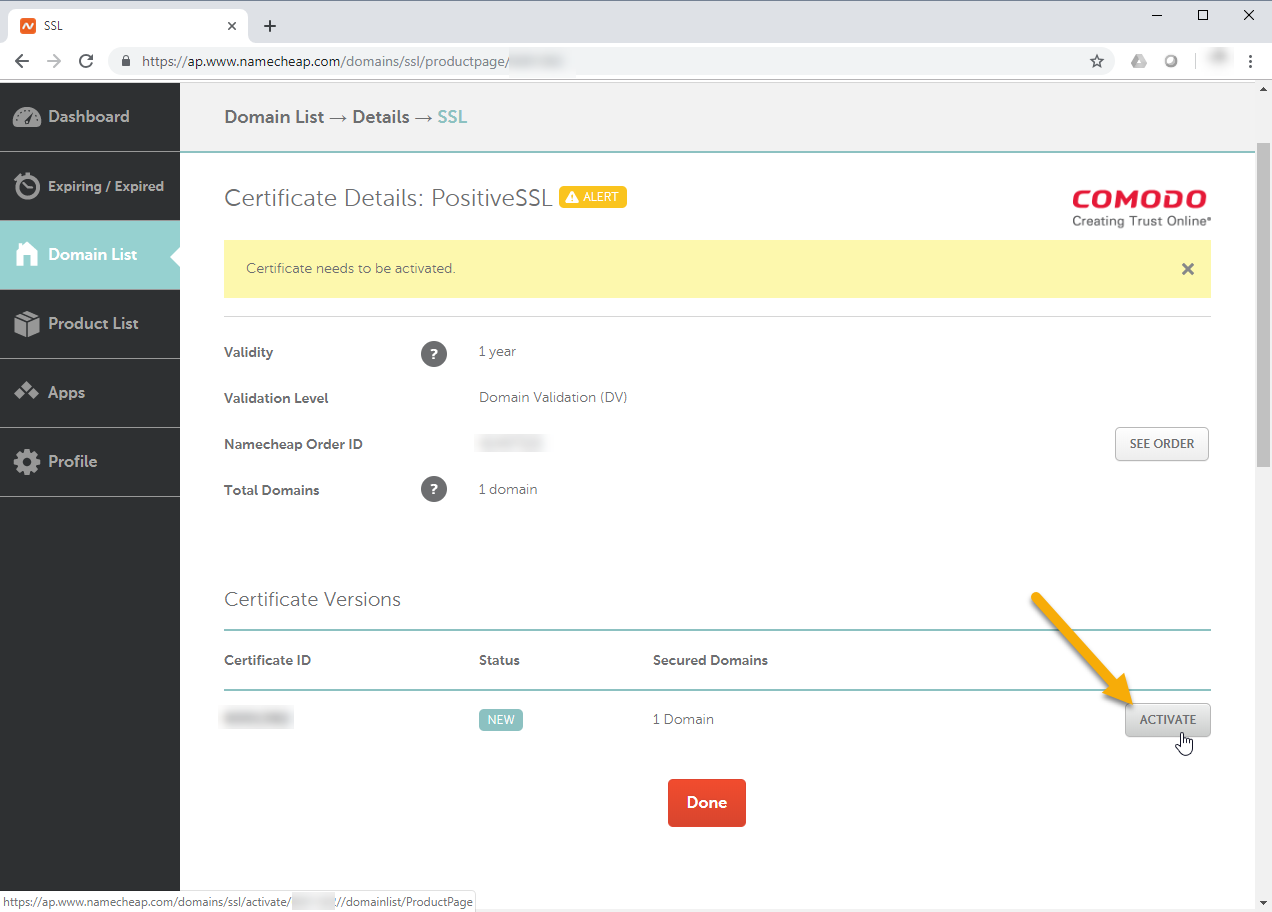Open Chrome three-dot menu
1272x912 pixels.
pos(1250,61)
